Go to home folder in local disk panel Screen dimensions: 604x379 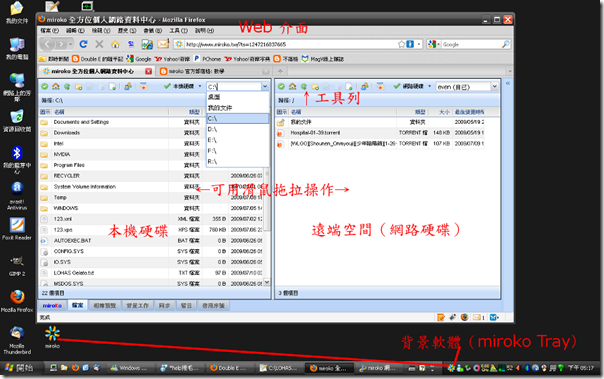point(56,86)
